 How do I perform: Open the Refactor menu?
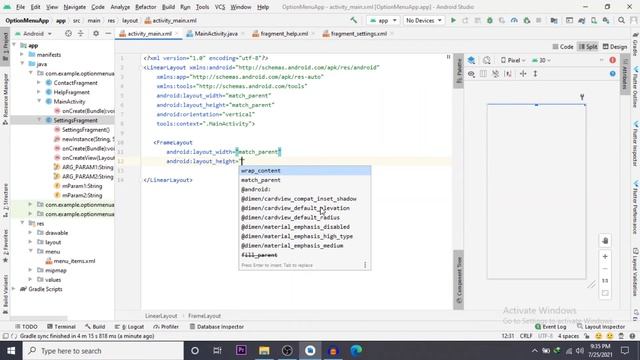click(x=146, y=7)
